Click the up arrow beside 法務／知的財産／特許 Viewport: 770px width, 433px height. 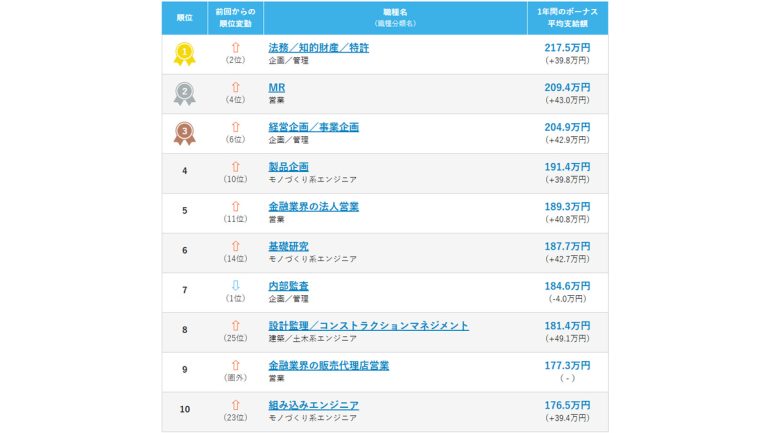[236, 47]
